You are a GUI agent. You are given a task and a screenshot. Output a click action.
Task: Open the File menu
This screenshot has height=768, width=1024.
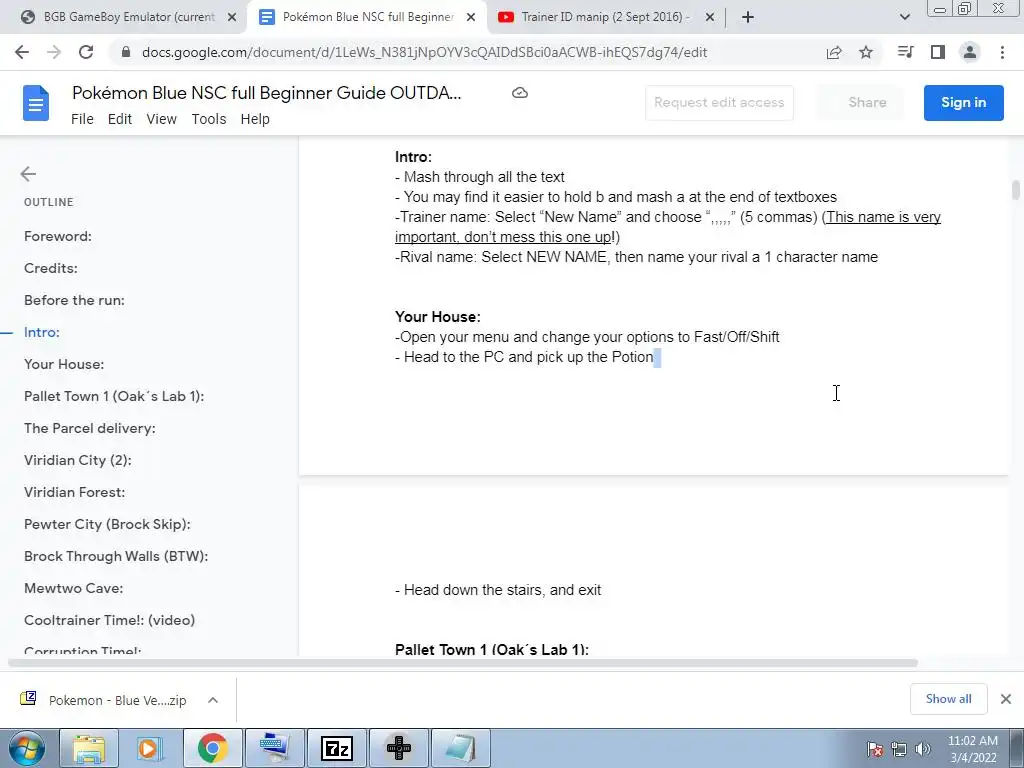click(x=82, y=119)
